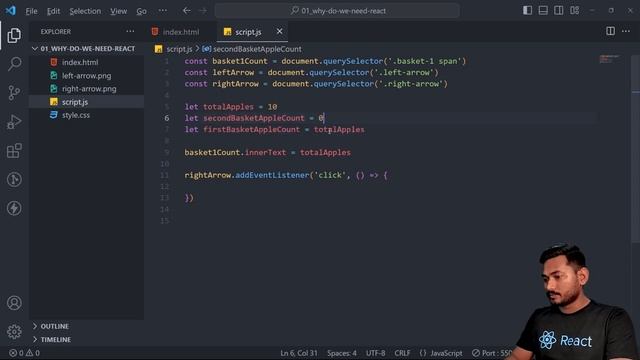Click the VS Code logo icon
Viewport: 640px width, 360px height.
[11, 11]
